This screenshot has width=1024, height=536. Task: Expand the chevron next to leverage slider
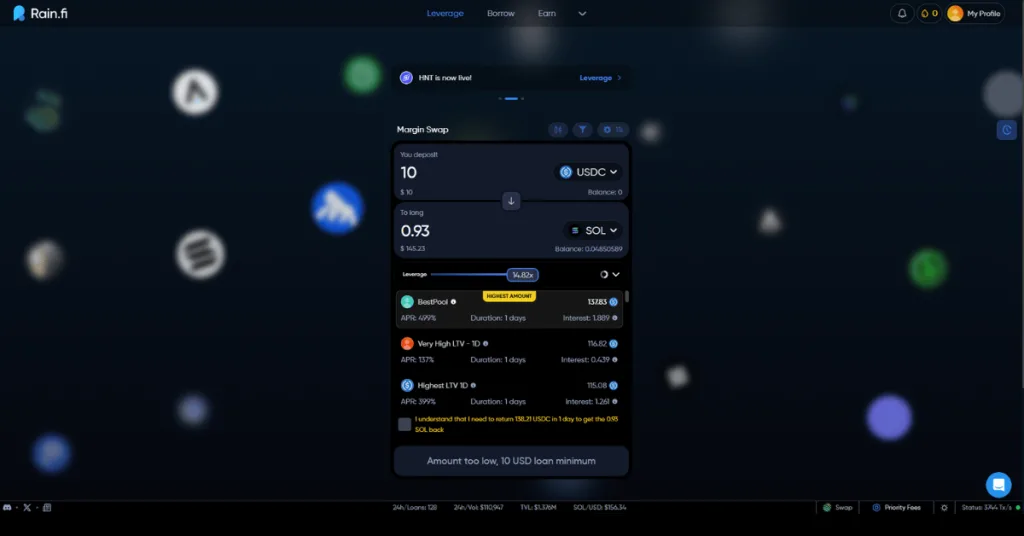(x=616, y=275)
